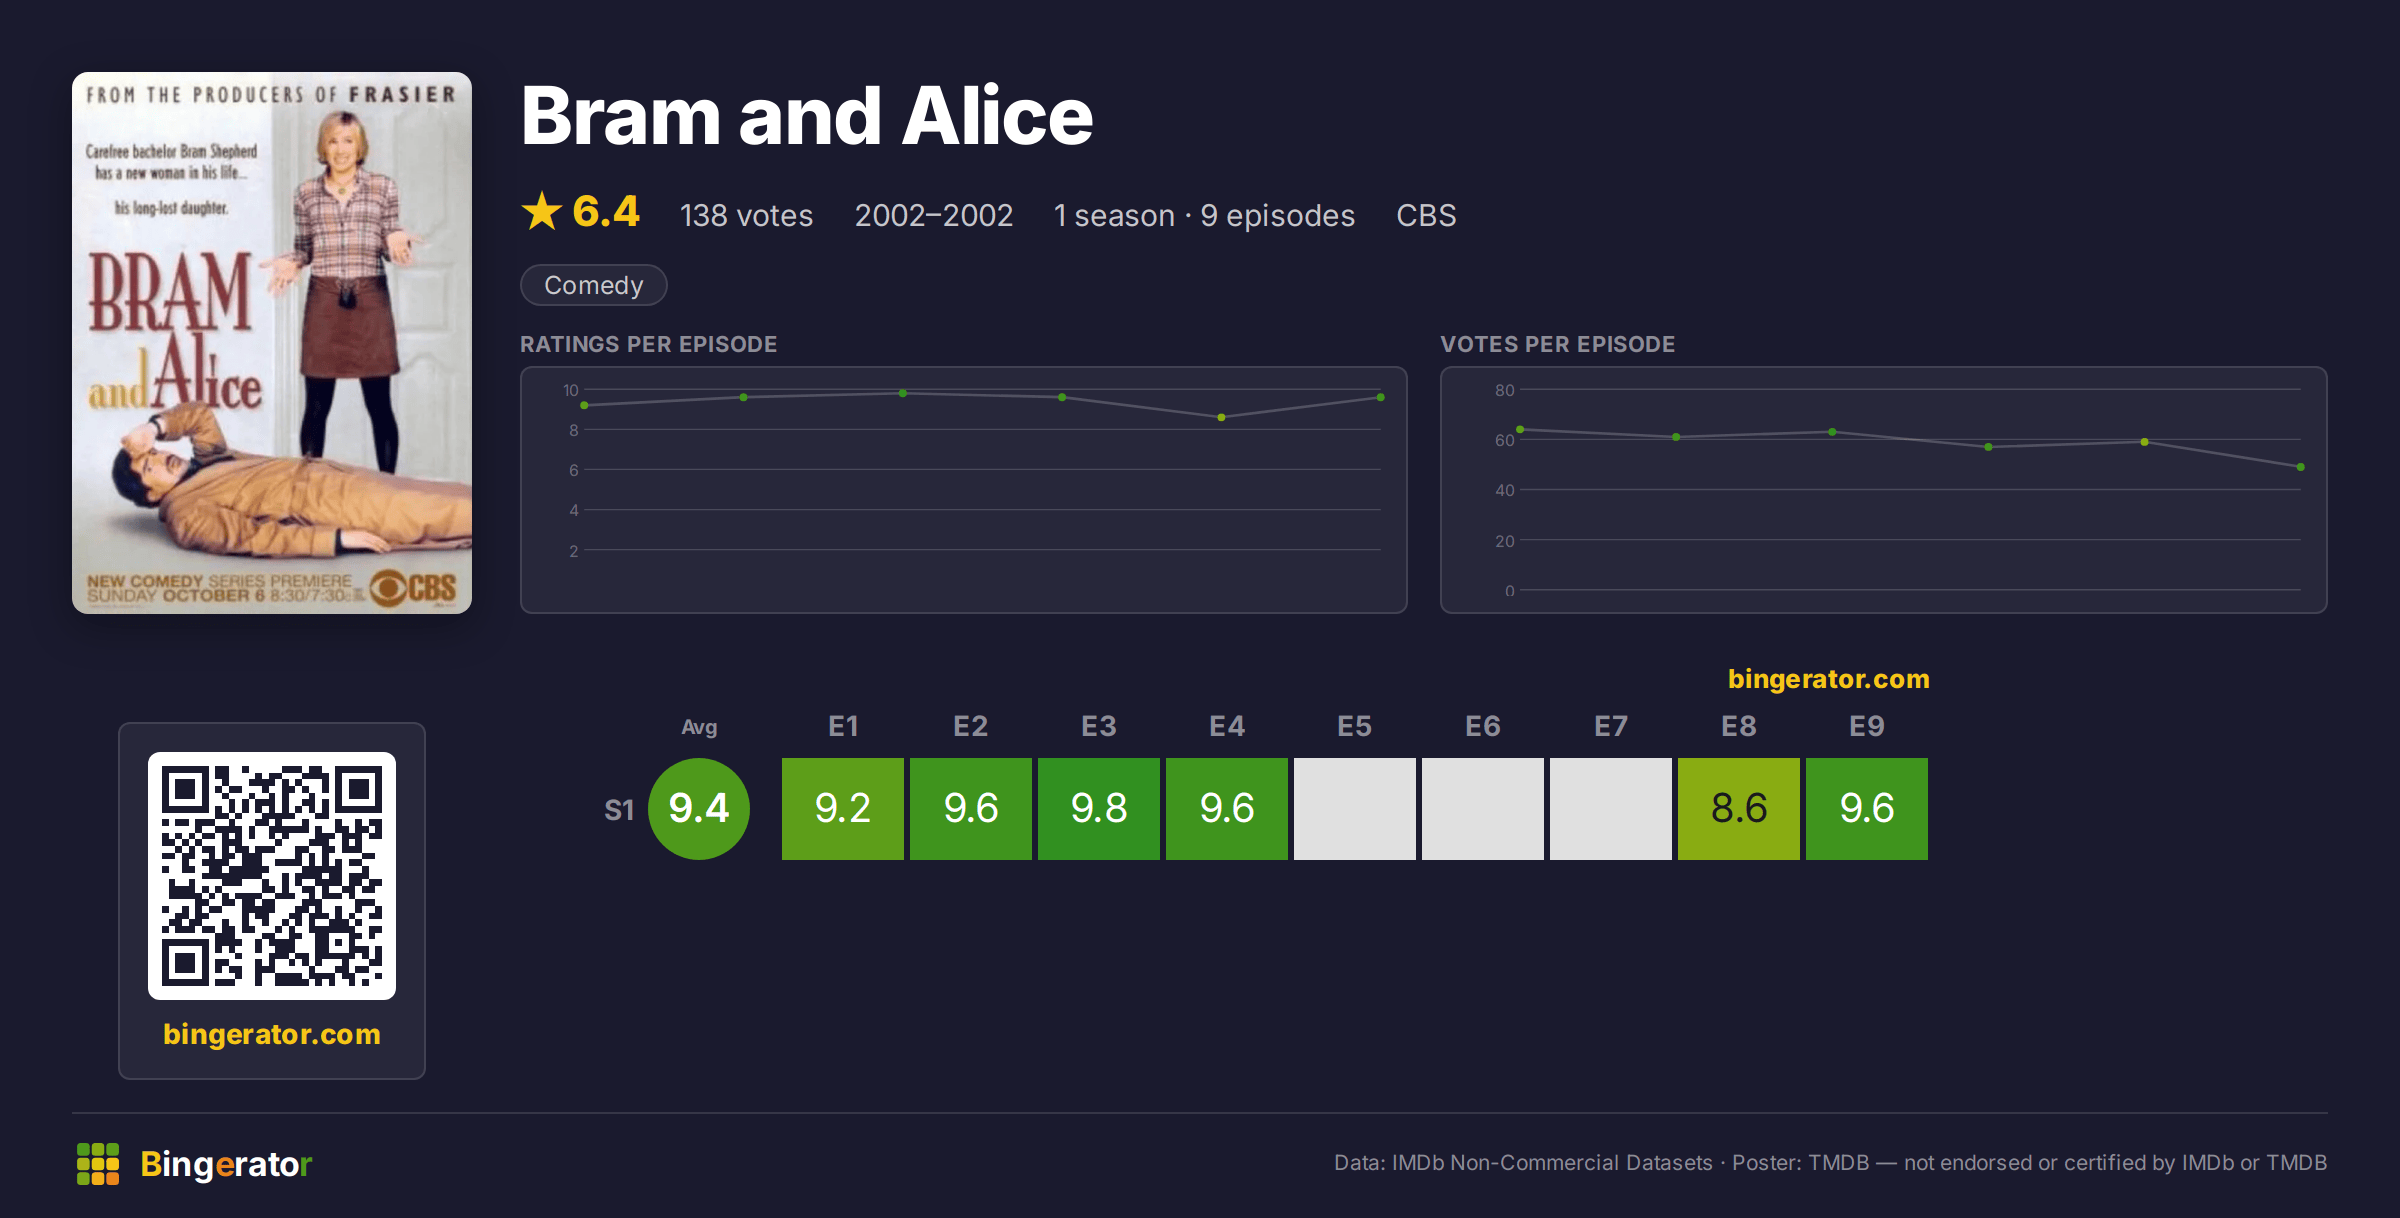This screenshot has height=1218, width=2400.
Task: Select episode E3 rating tile 9.8
Action: click(1099, 808)
